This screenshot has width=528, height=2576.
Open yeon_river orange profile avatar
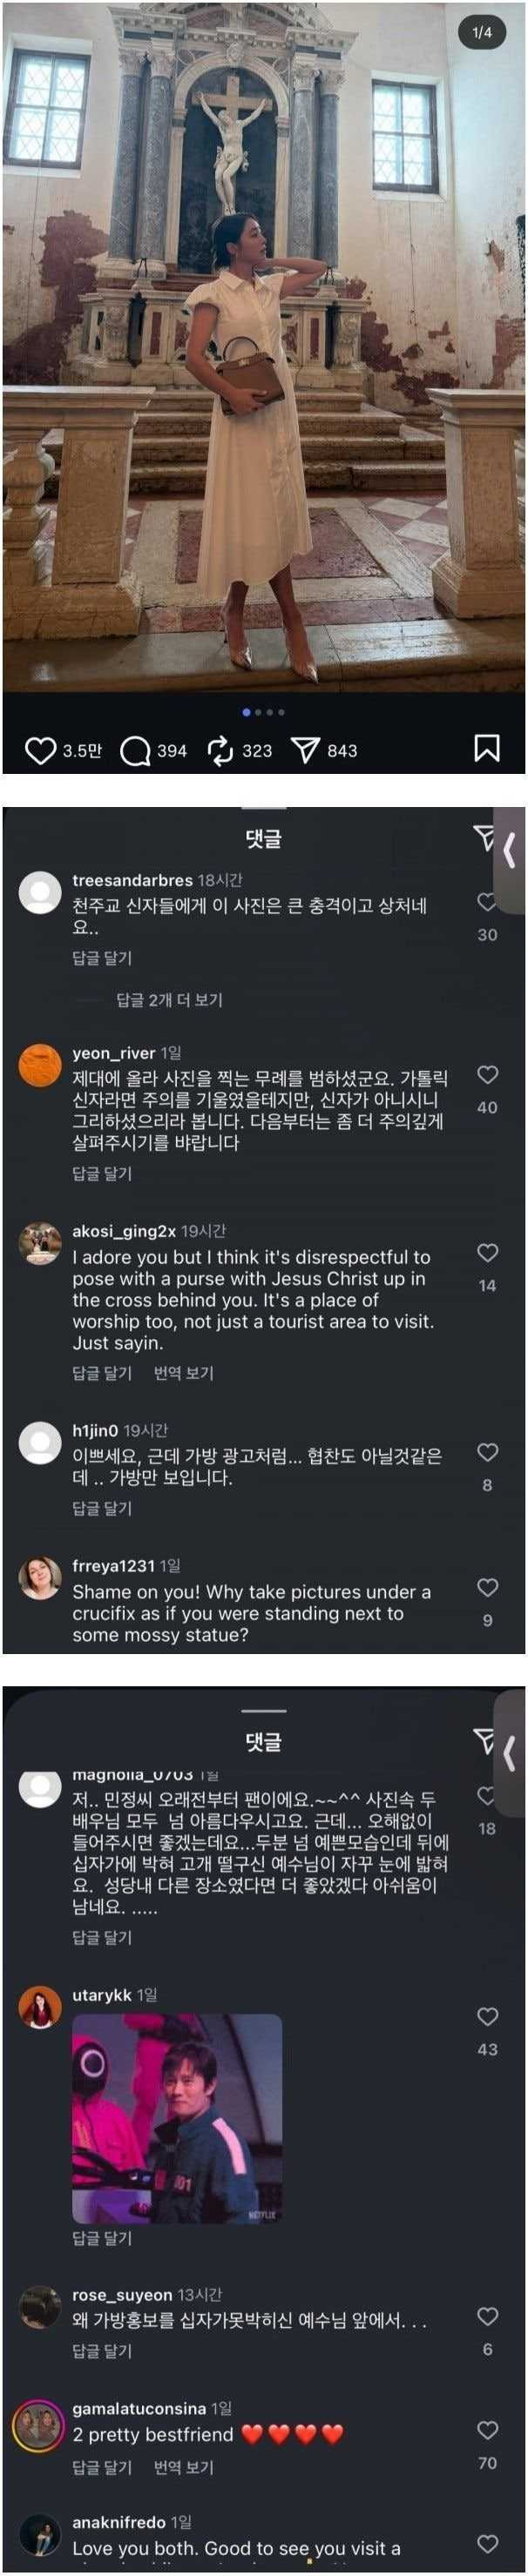pyautogui.click(x=41, y=1065)
